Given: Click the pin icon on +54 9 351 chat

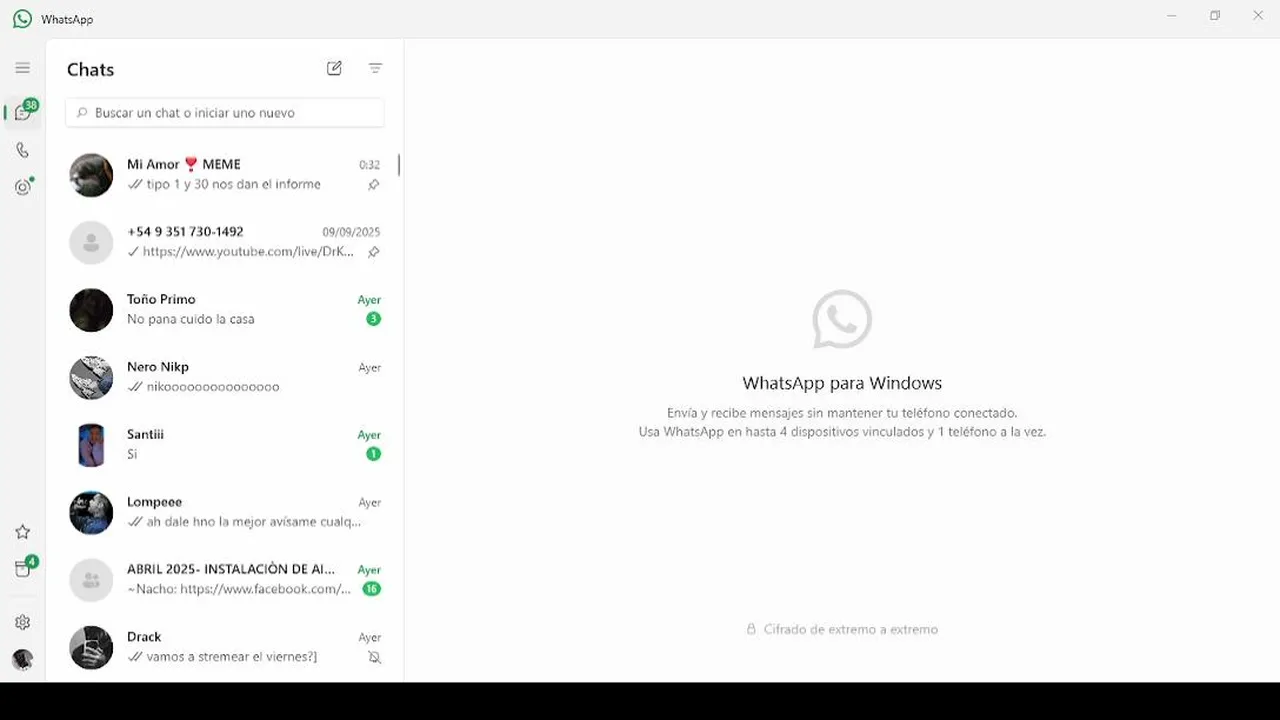Looking at the screenshot, I should [x=373, y=252].
